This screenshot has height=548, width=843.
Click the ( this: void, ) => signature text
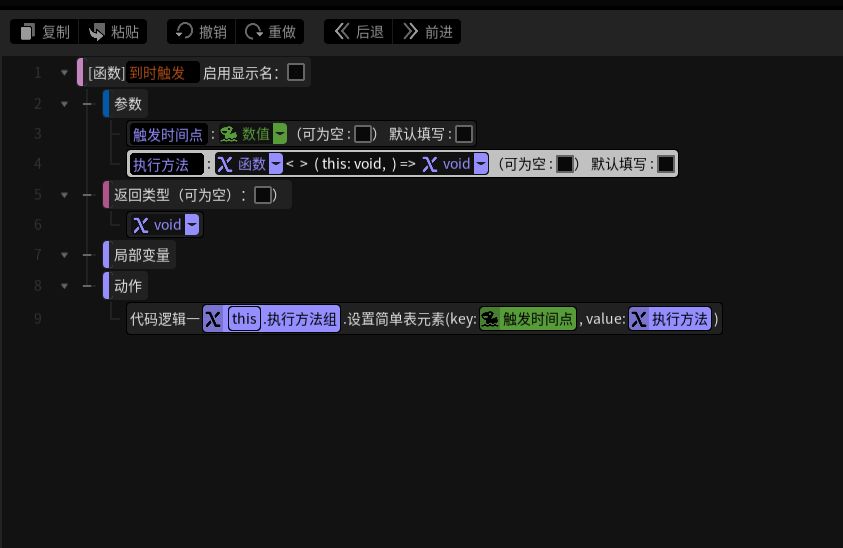point(365,164)
